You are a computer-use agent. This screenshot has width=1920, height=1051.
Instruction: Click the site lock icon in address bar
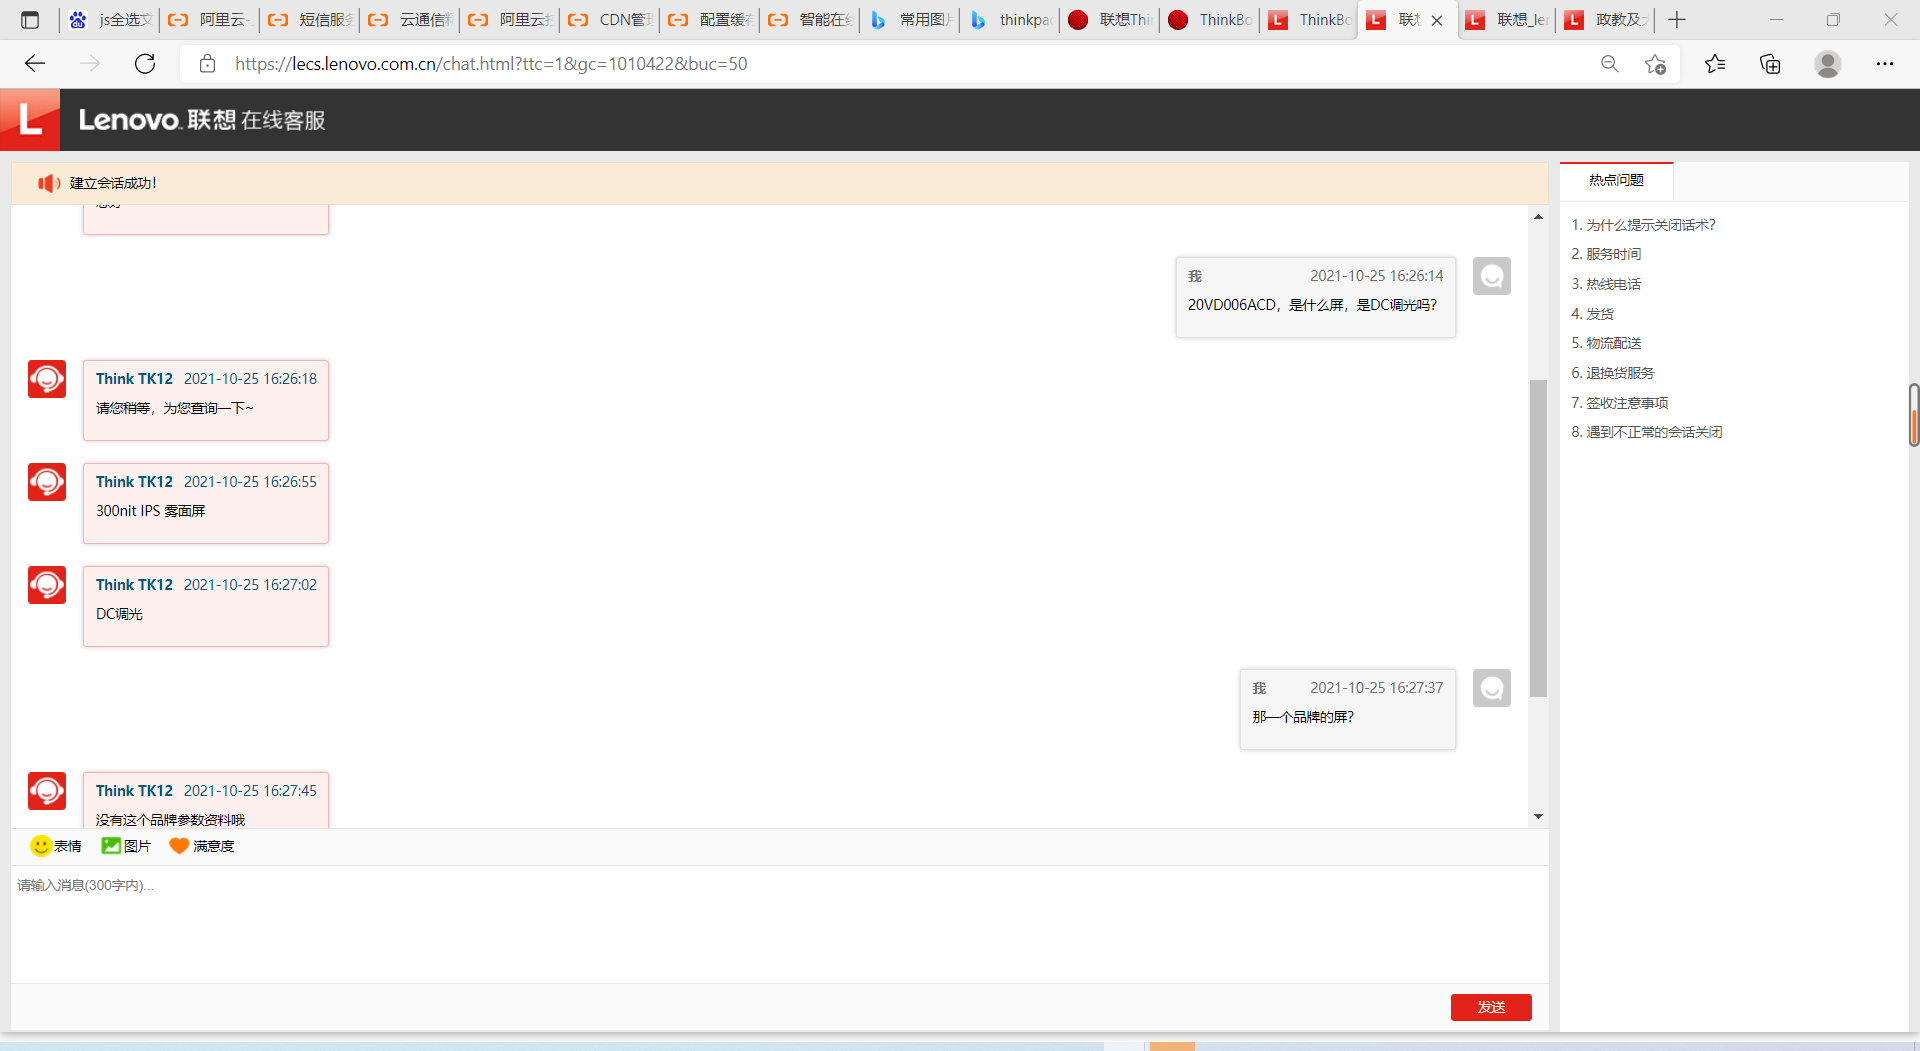(207, 64)
